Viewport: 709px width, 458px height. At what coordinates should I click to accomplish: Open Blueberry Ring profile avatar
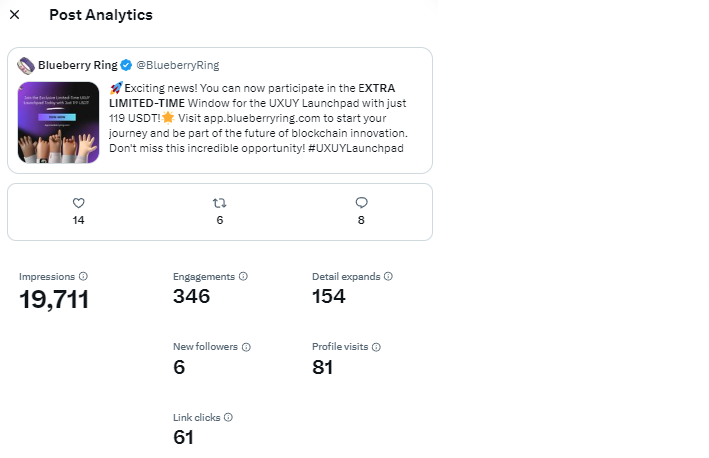[x=26, y=65]
